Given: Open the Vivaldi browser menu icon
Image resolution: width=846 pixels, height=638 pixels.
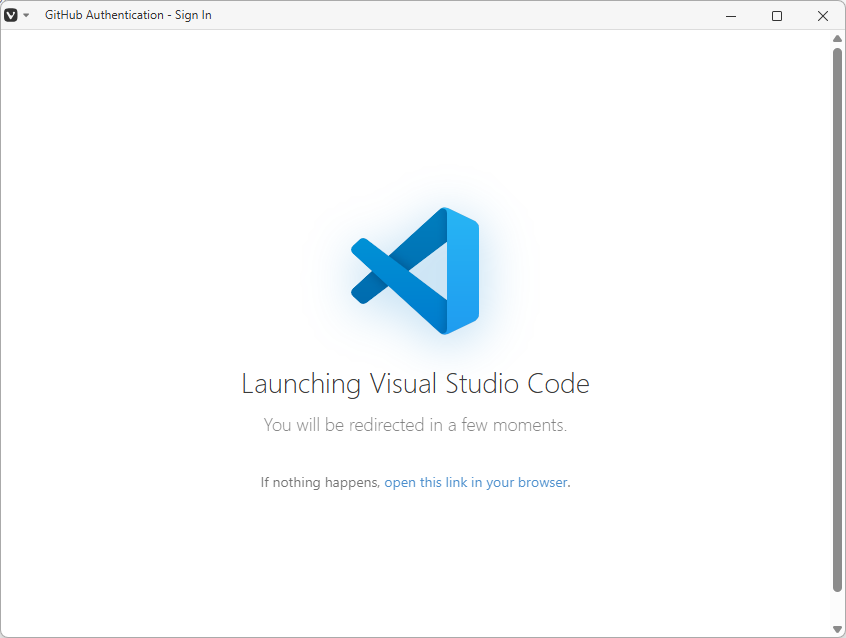Looking at the screenshot, I should 11,15.
